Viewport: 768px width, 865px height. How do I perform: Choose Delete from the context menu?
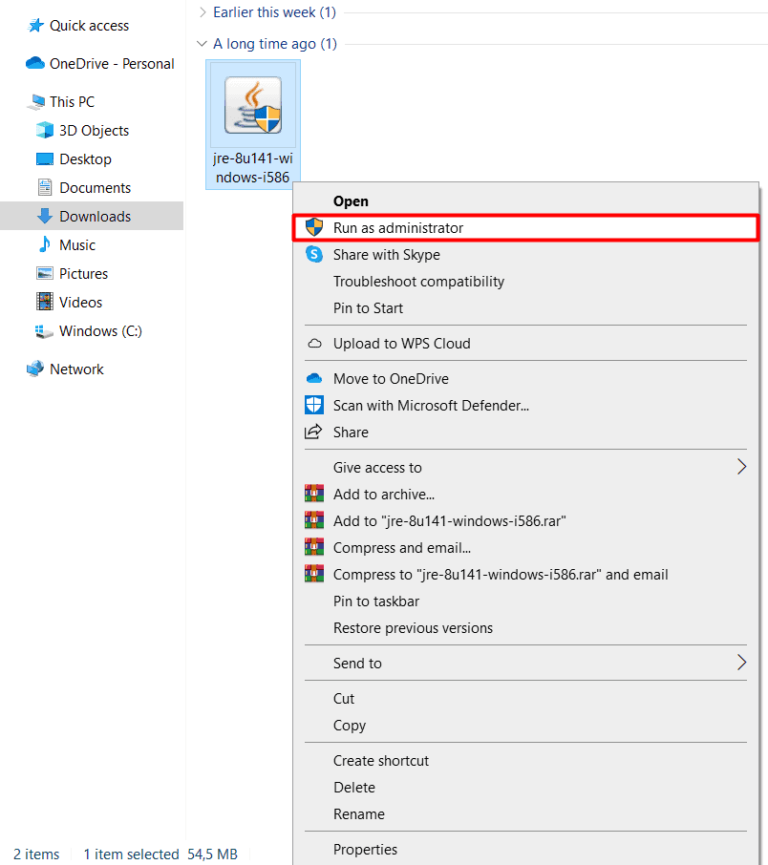point(525,787)
